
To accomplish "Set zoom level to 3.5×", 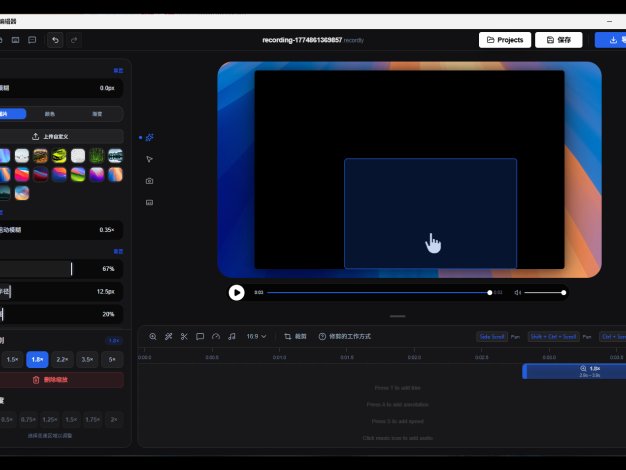I will [x=87, y=359].
